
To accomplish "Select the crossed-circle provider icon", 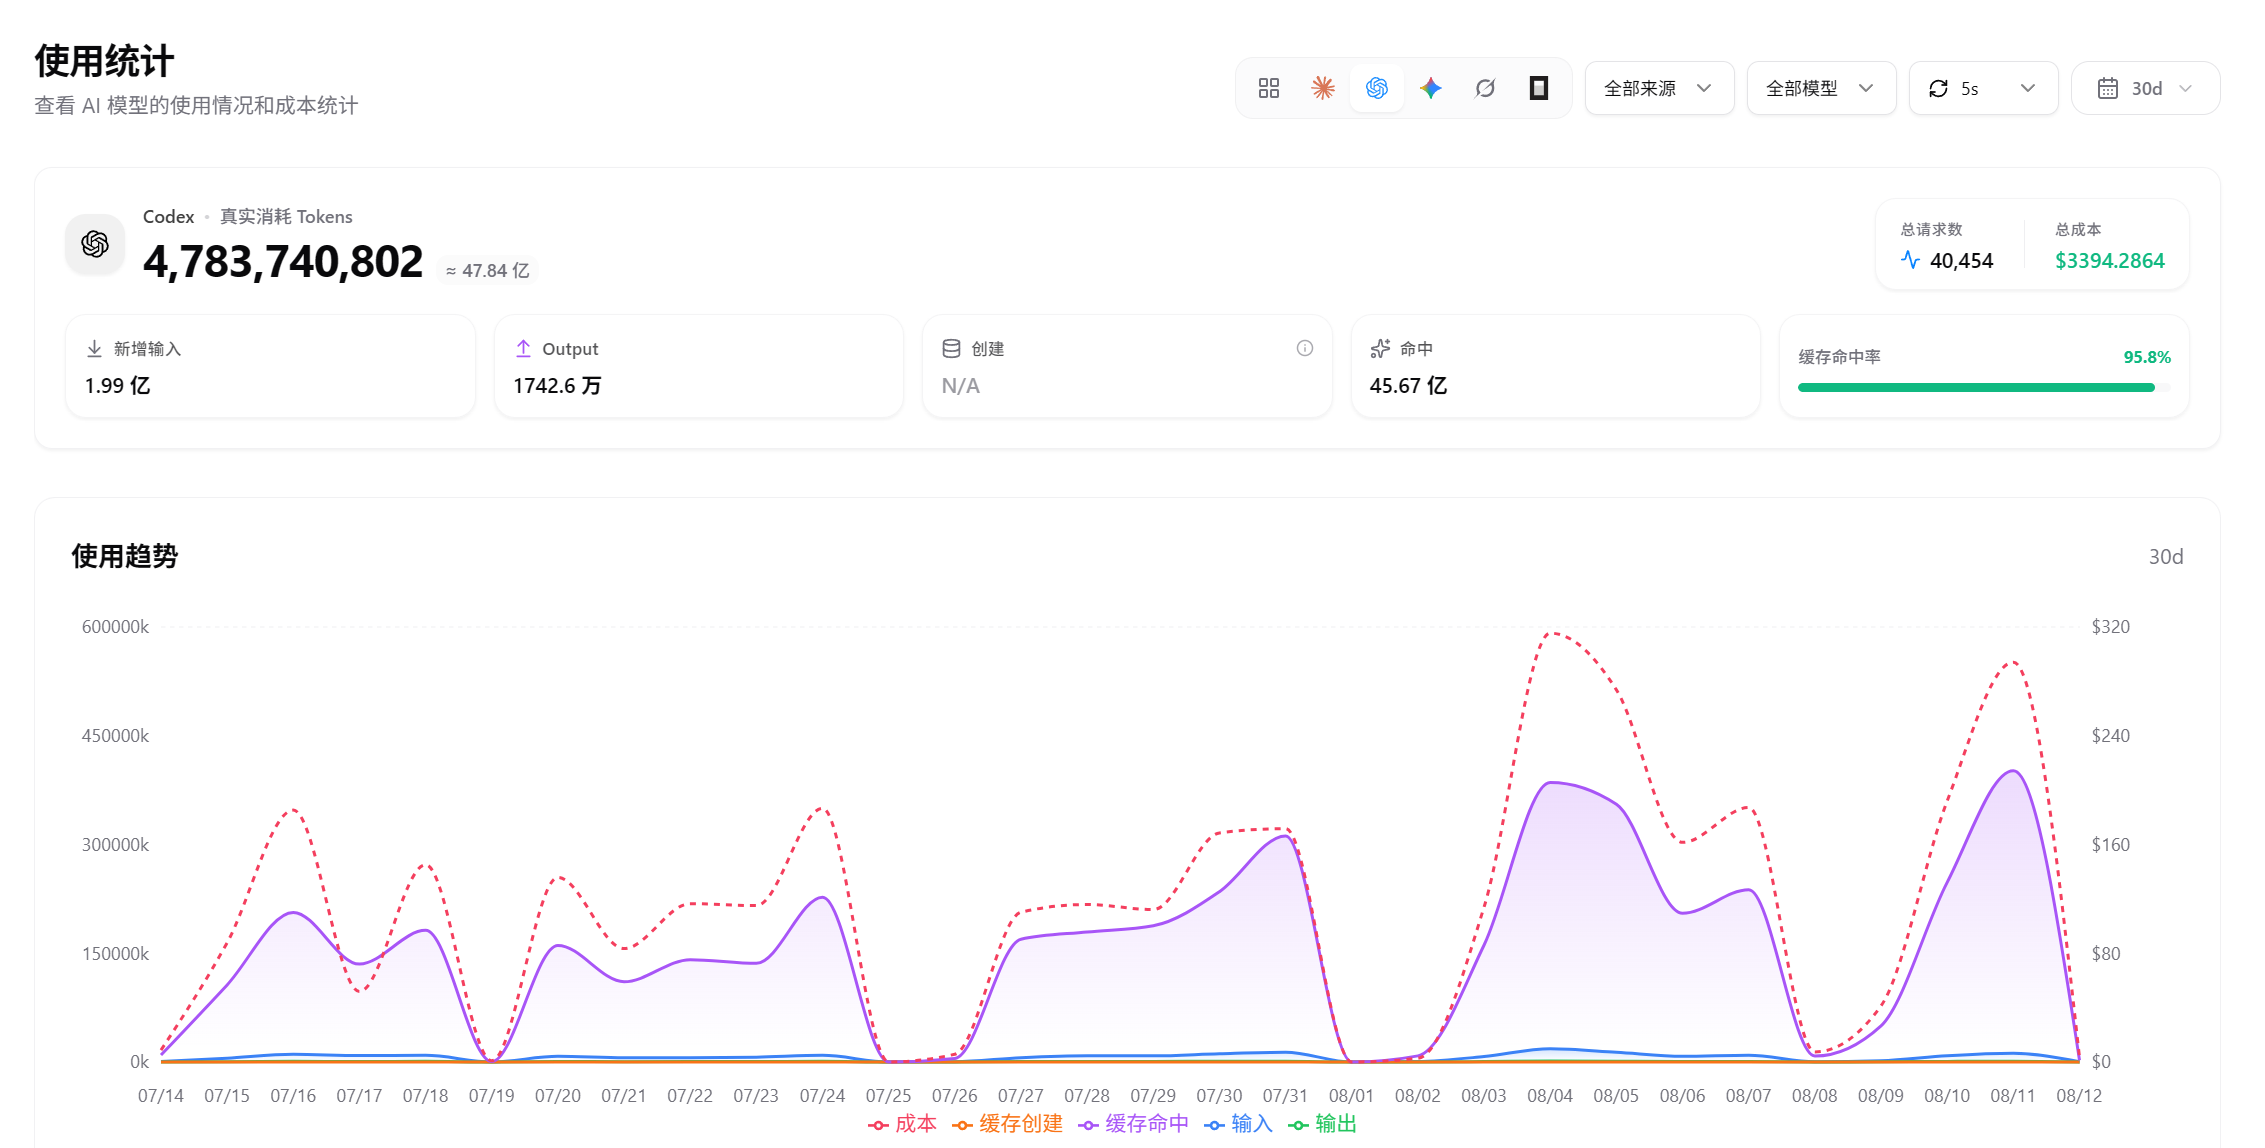I will (1485, 88).
